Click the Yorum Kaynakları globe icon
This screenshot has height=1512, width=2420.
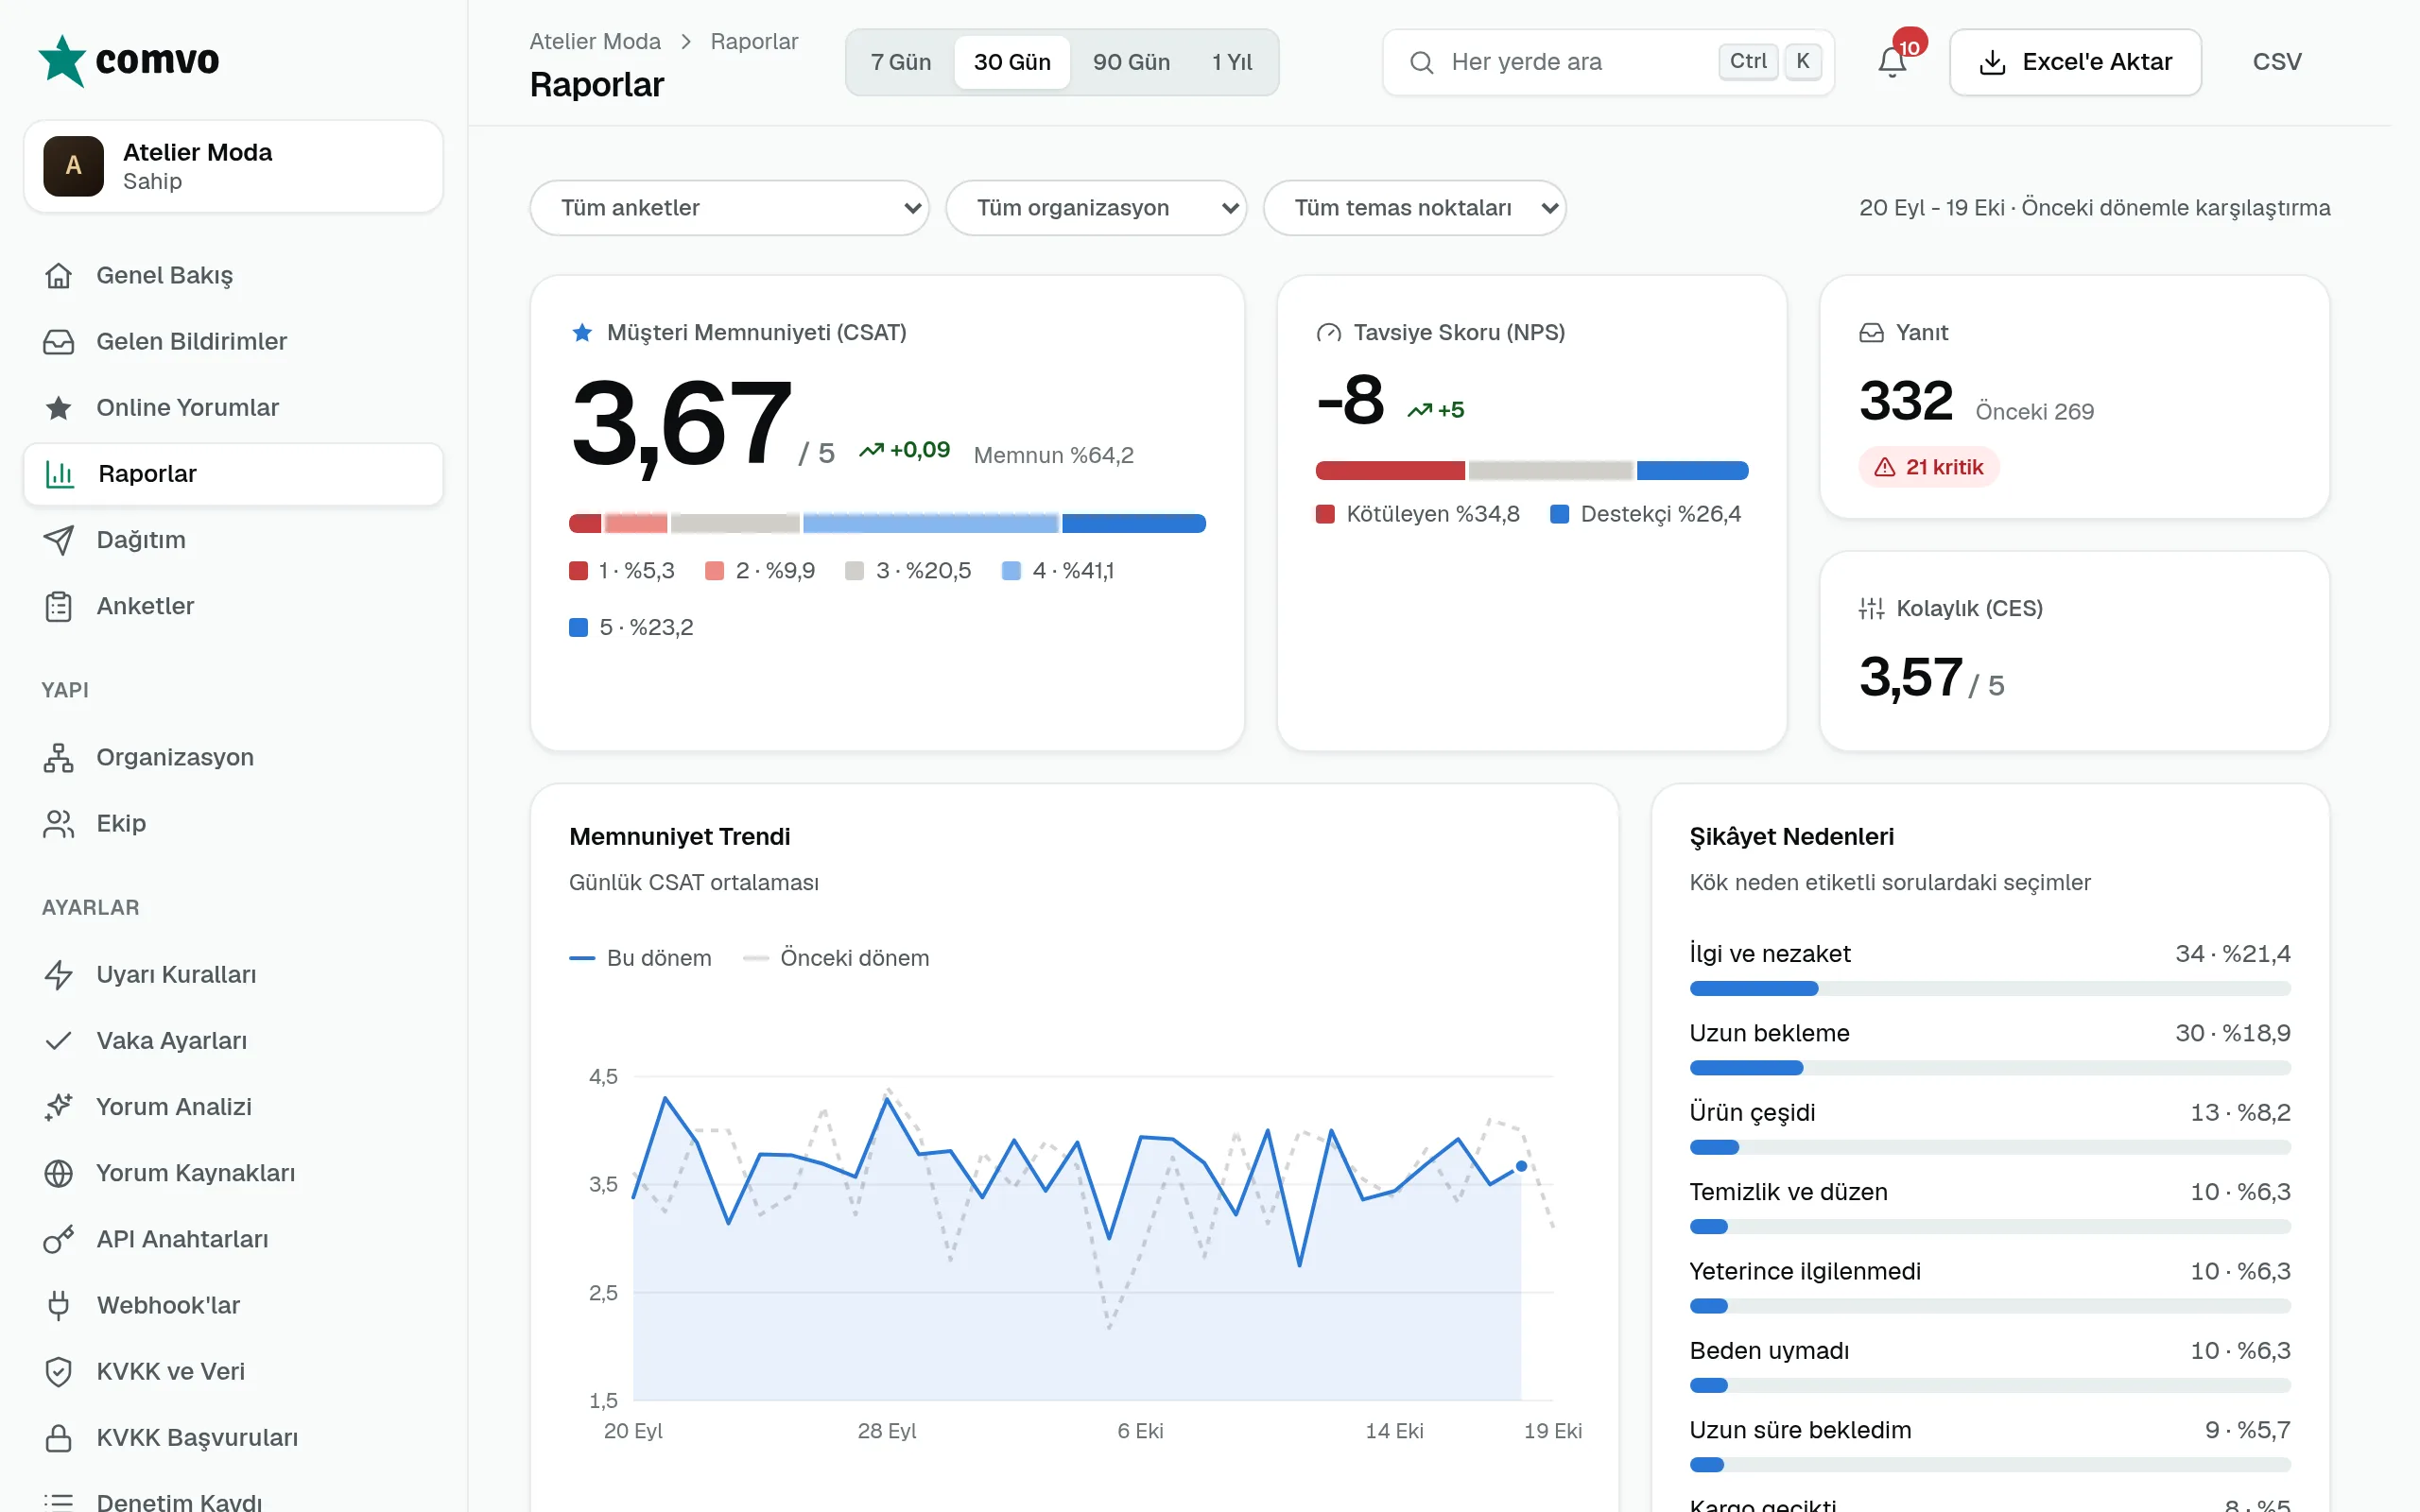pos(59,1173)
